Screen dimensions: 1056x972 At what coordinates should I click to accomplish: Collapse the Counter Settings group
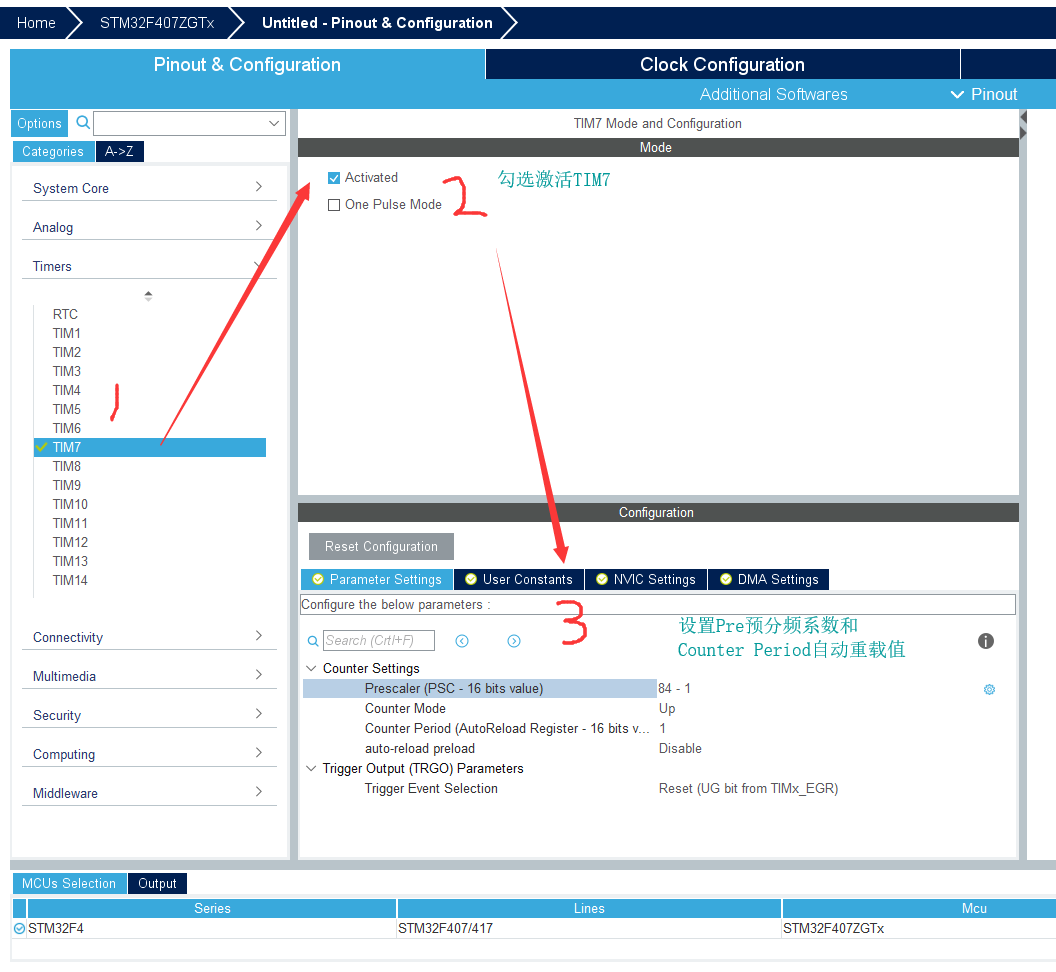coord(311,668)
